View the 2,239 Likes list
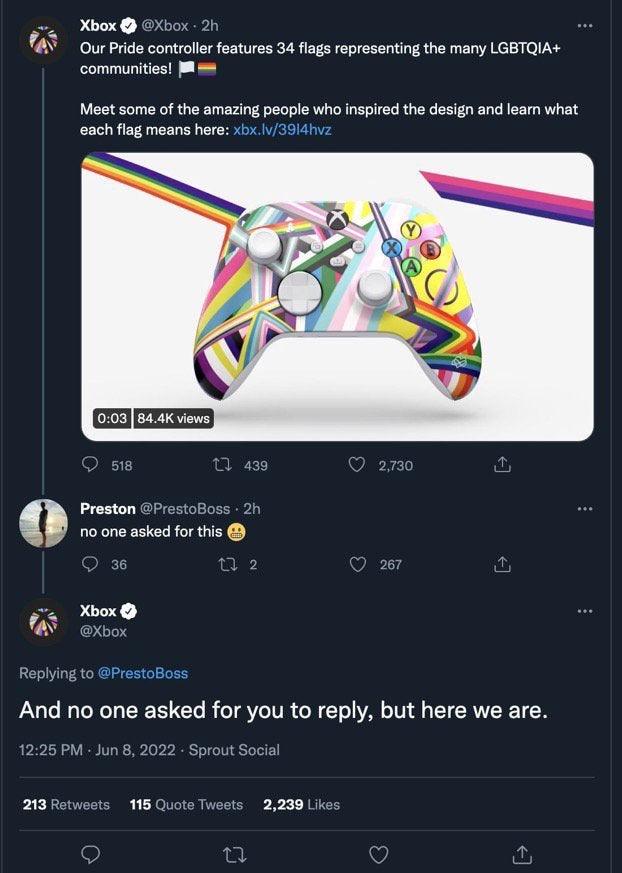The image size is (622, 873). click(301, 805)
